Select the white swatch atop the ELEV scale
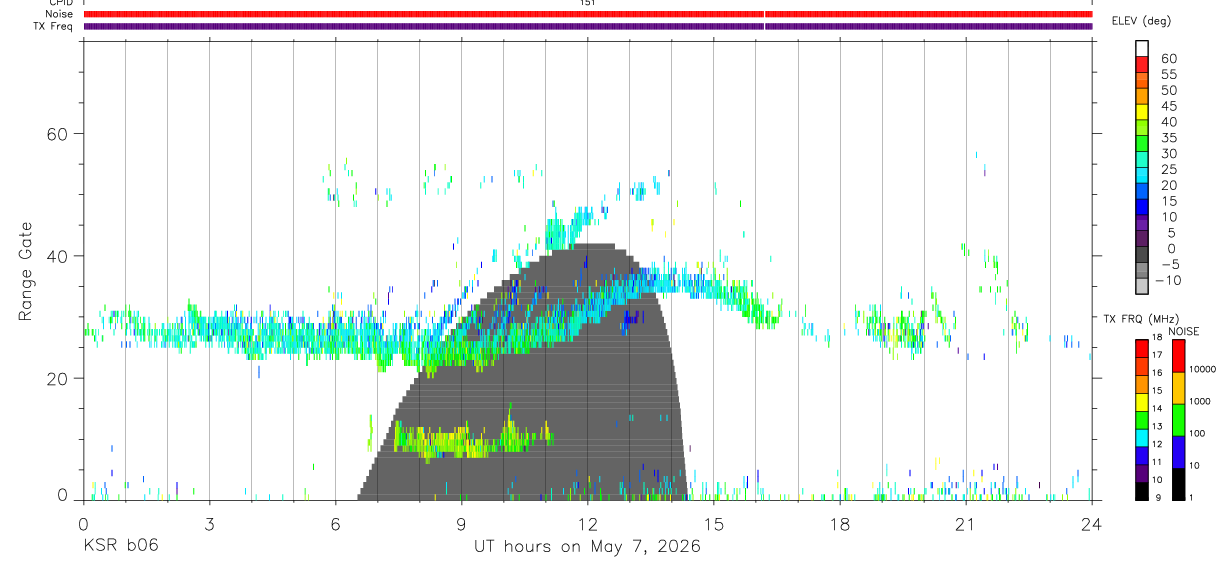1228x567 pixels. [x=1142, y=50]
